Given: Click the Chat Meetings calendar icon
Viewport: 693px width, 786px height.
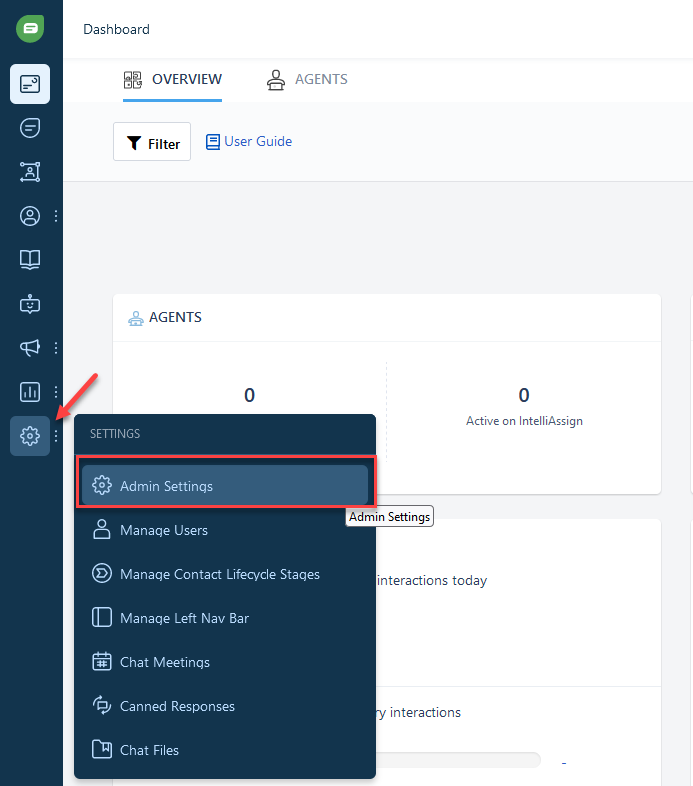Looking at the screenshot, I should [102, 662].
